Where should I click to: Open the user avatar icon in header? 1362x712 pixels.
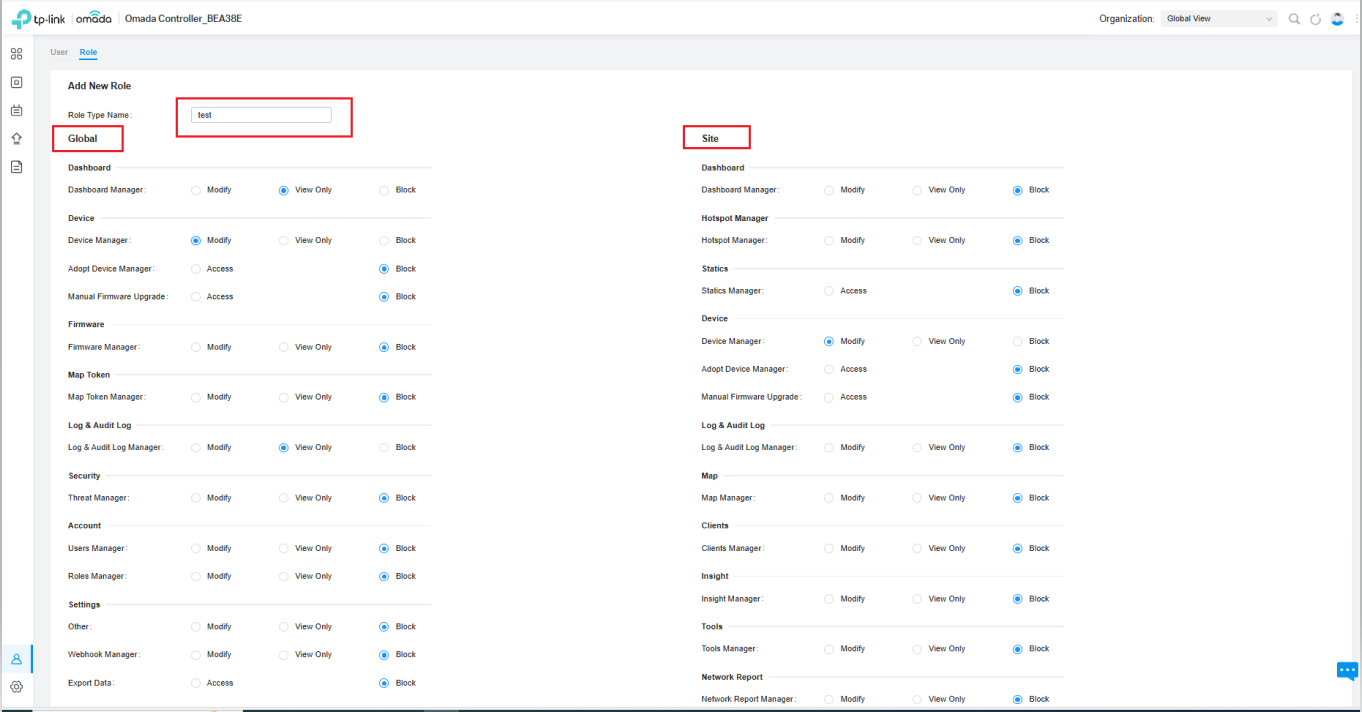point(1337,19)
